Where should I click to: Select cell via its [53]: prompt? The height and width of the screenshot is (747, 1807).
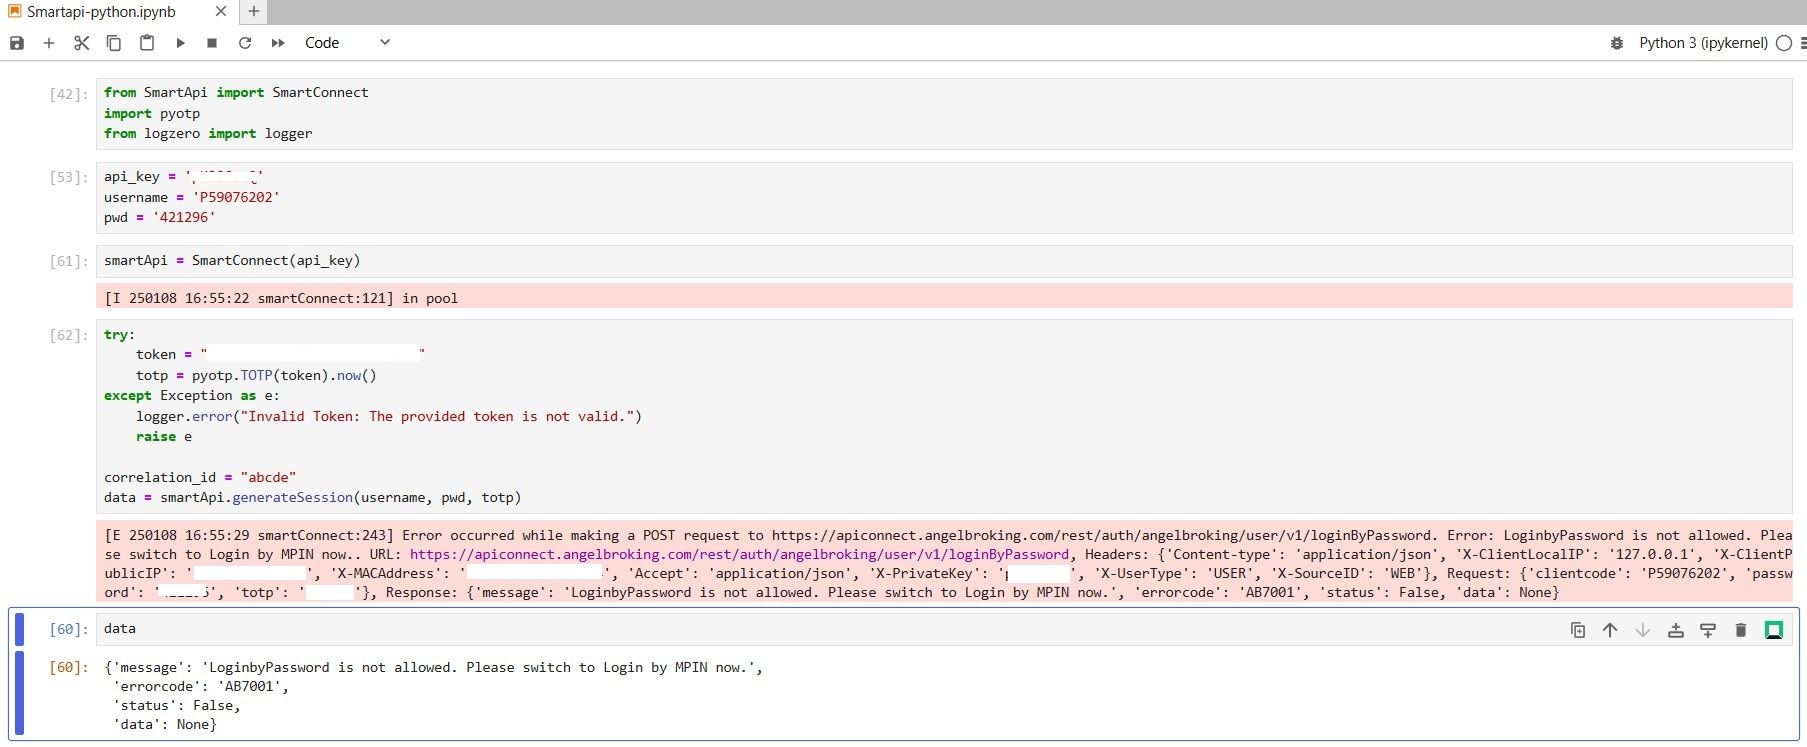69,178
